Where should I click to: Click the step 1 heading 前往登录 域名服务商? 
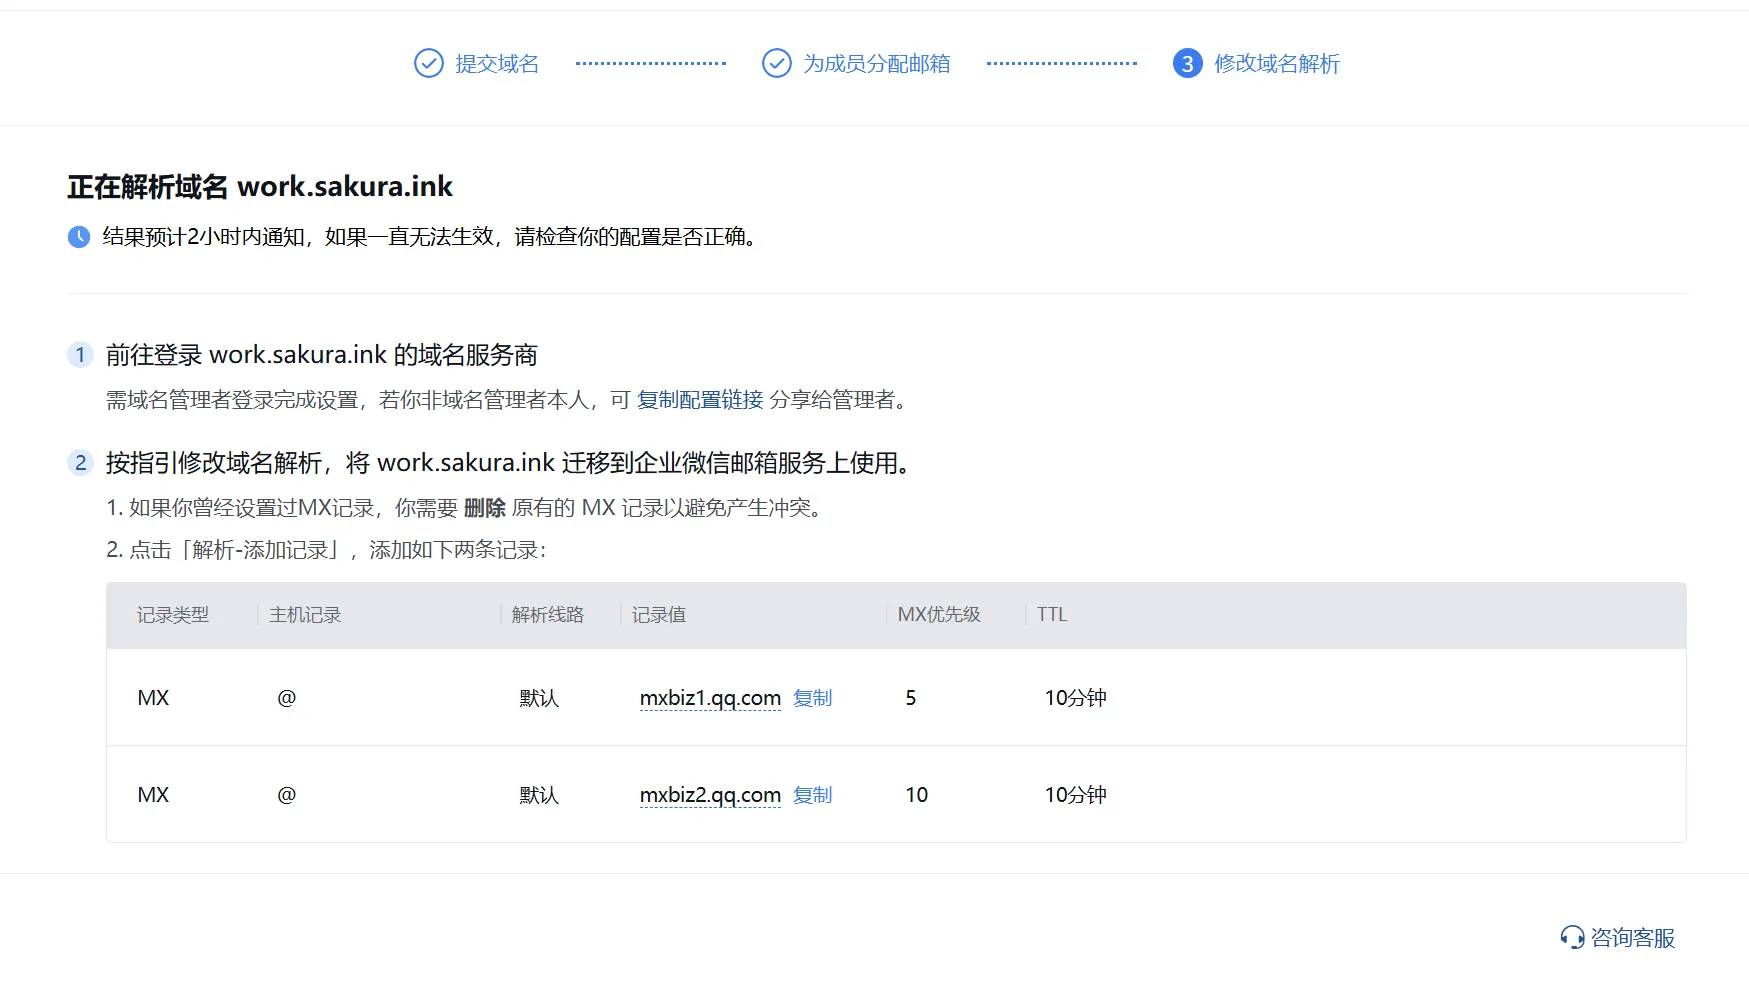tap(322, 355)
